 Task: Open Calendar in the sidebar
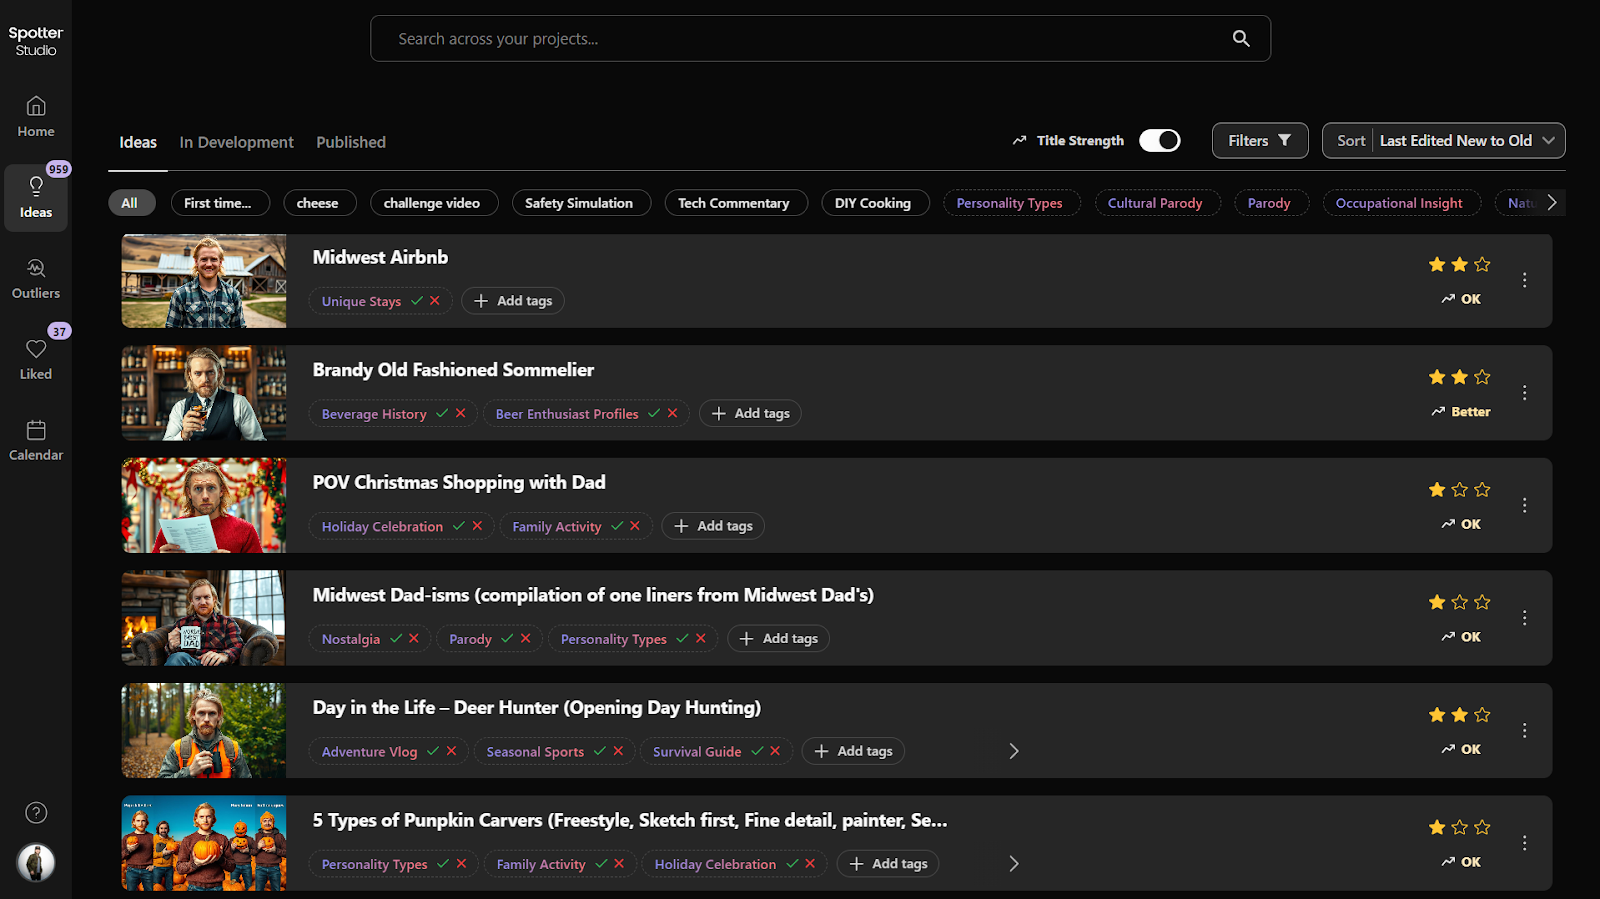[x=36, y=441]
